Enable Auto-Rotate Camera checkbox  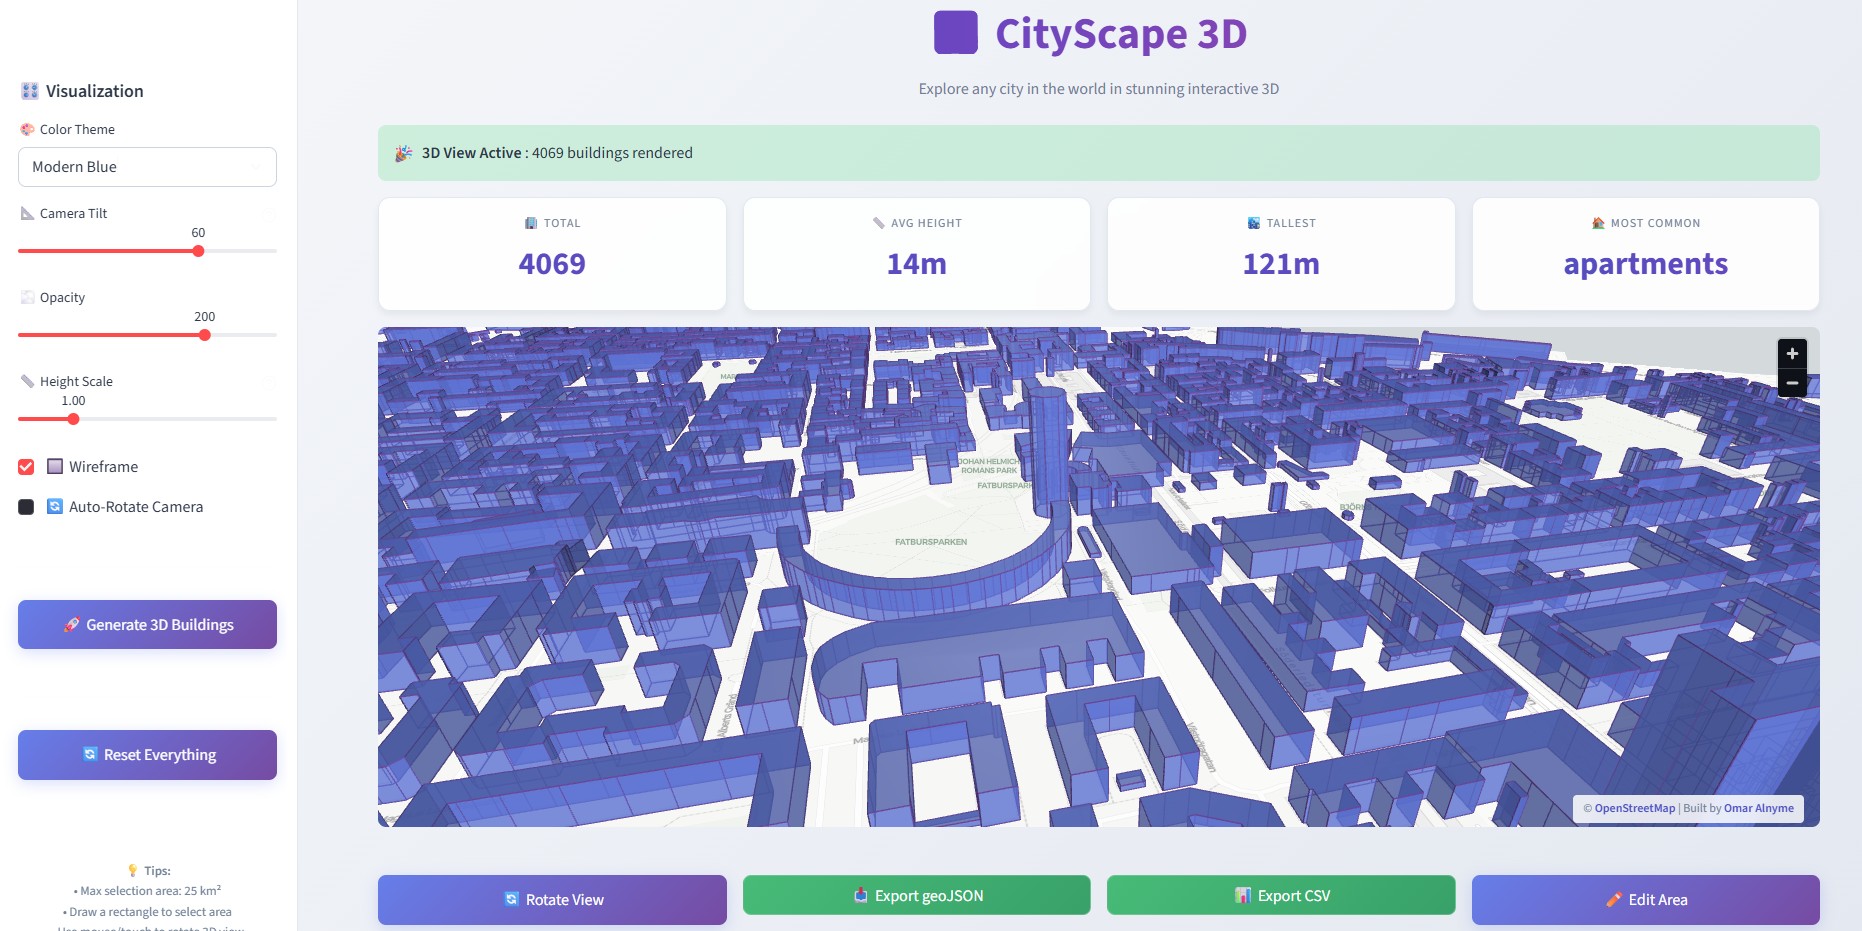26,507
